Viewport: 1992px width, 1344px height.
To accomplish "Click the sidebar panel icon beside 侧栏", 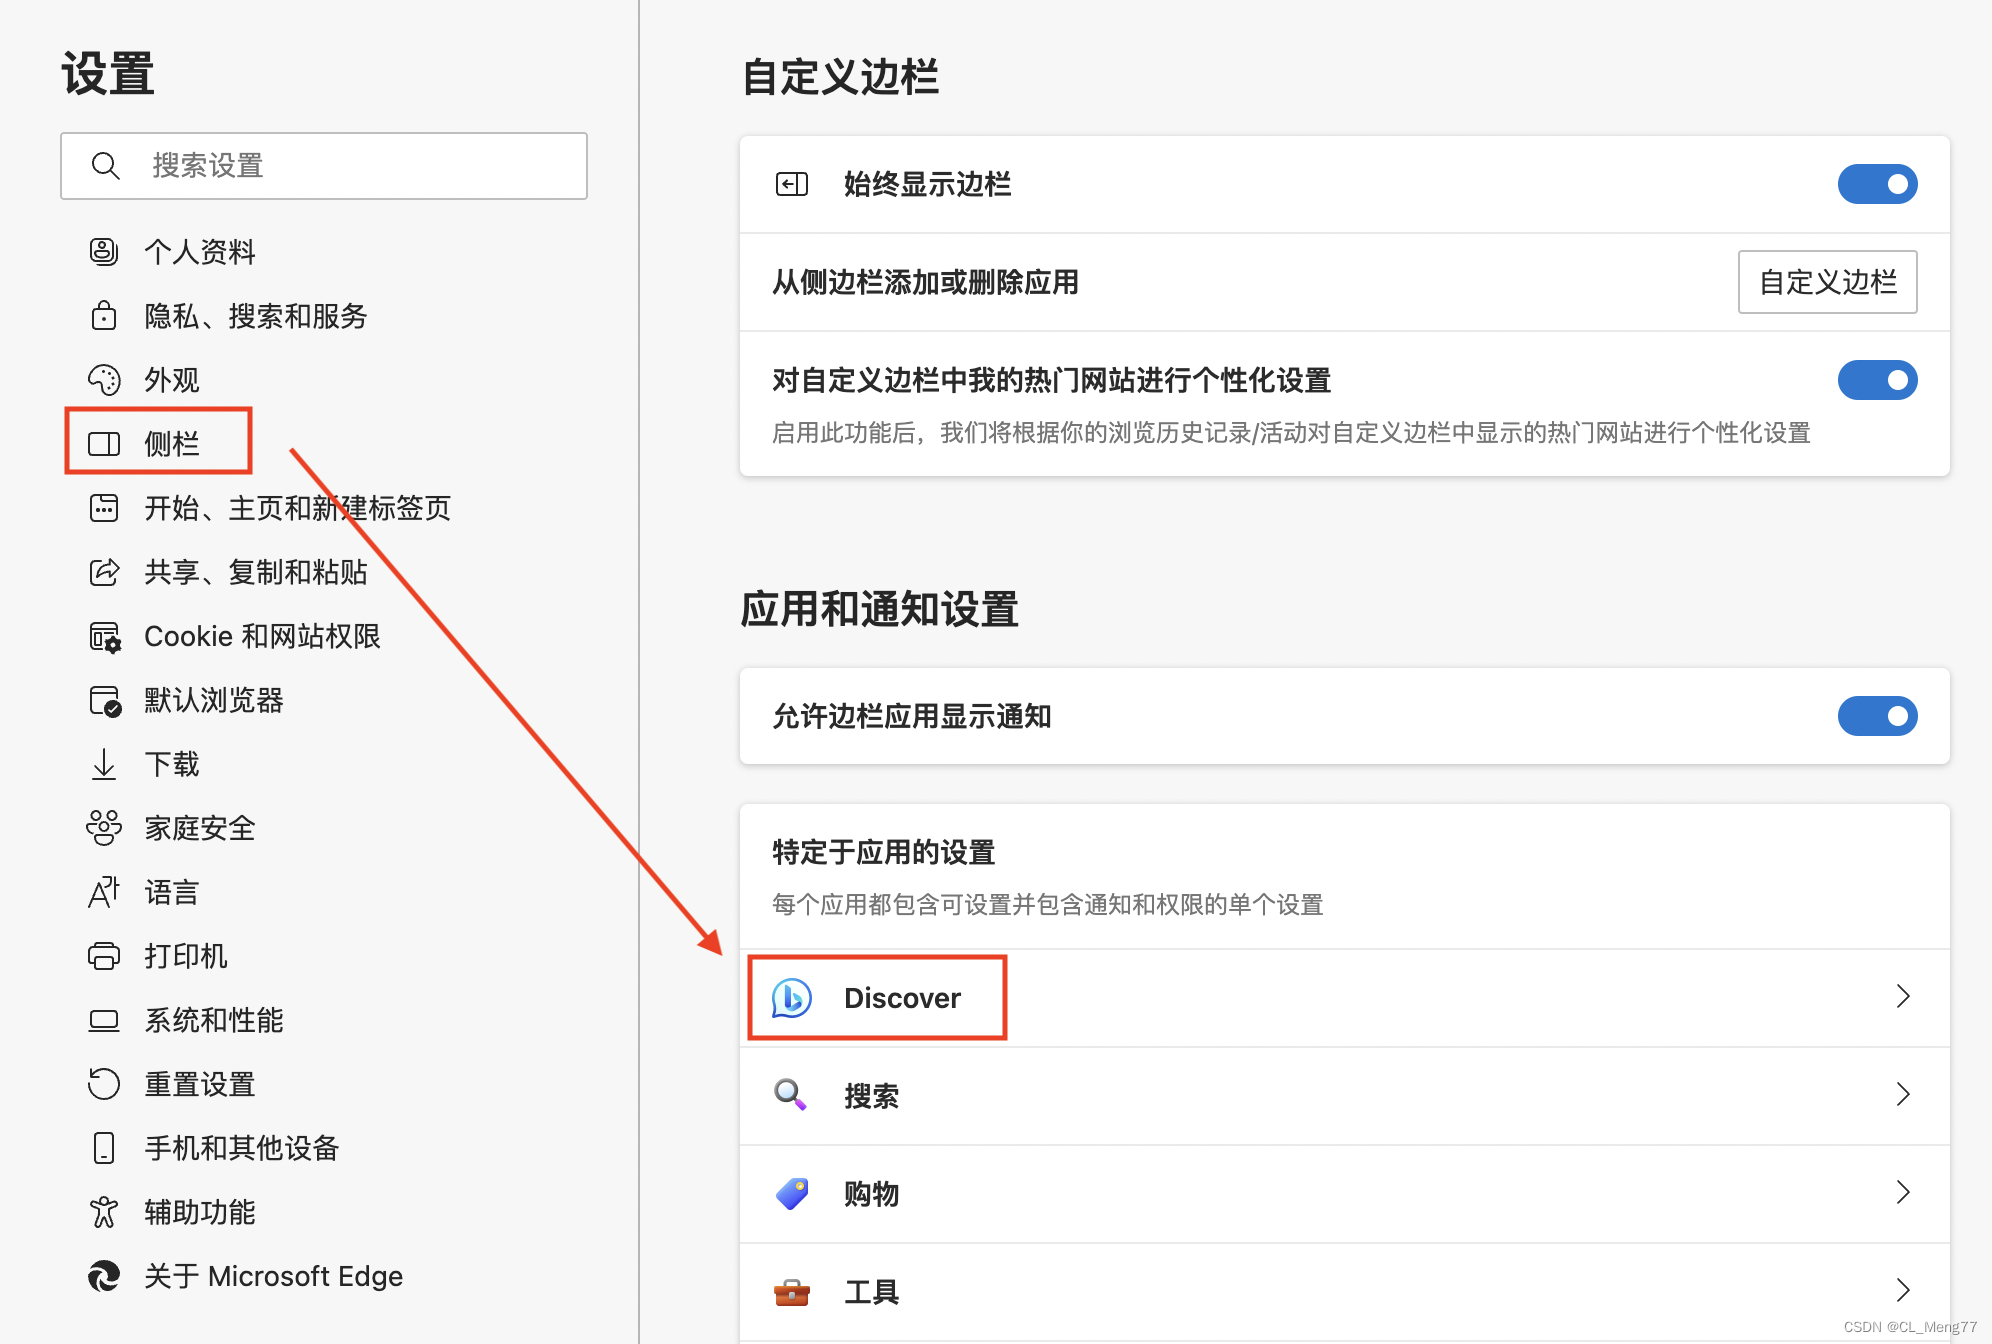I will pyautogui.click(x=104, y=443).
